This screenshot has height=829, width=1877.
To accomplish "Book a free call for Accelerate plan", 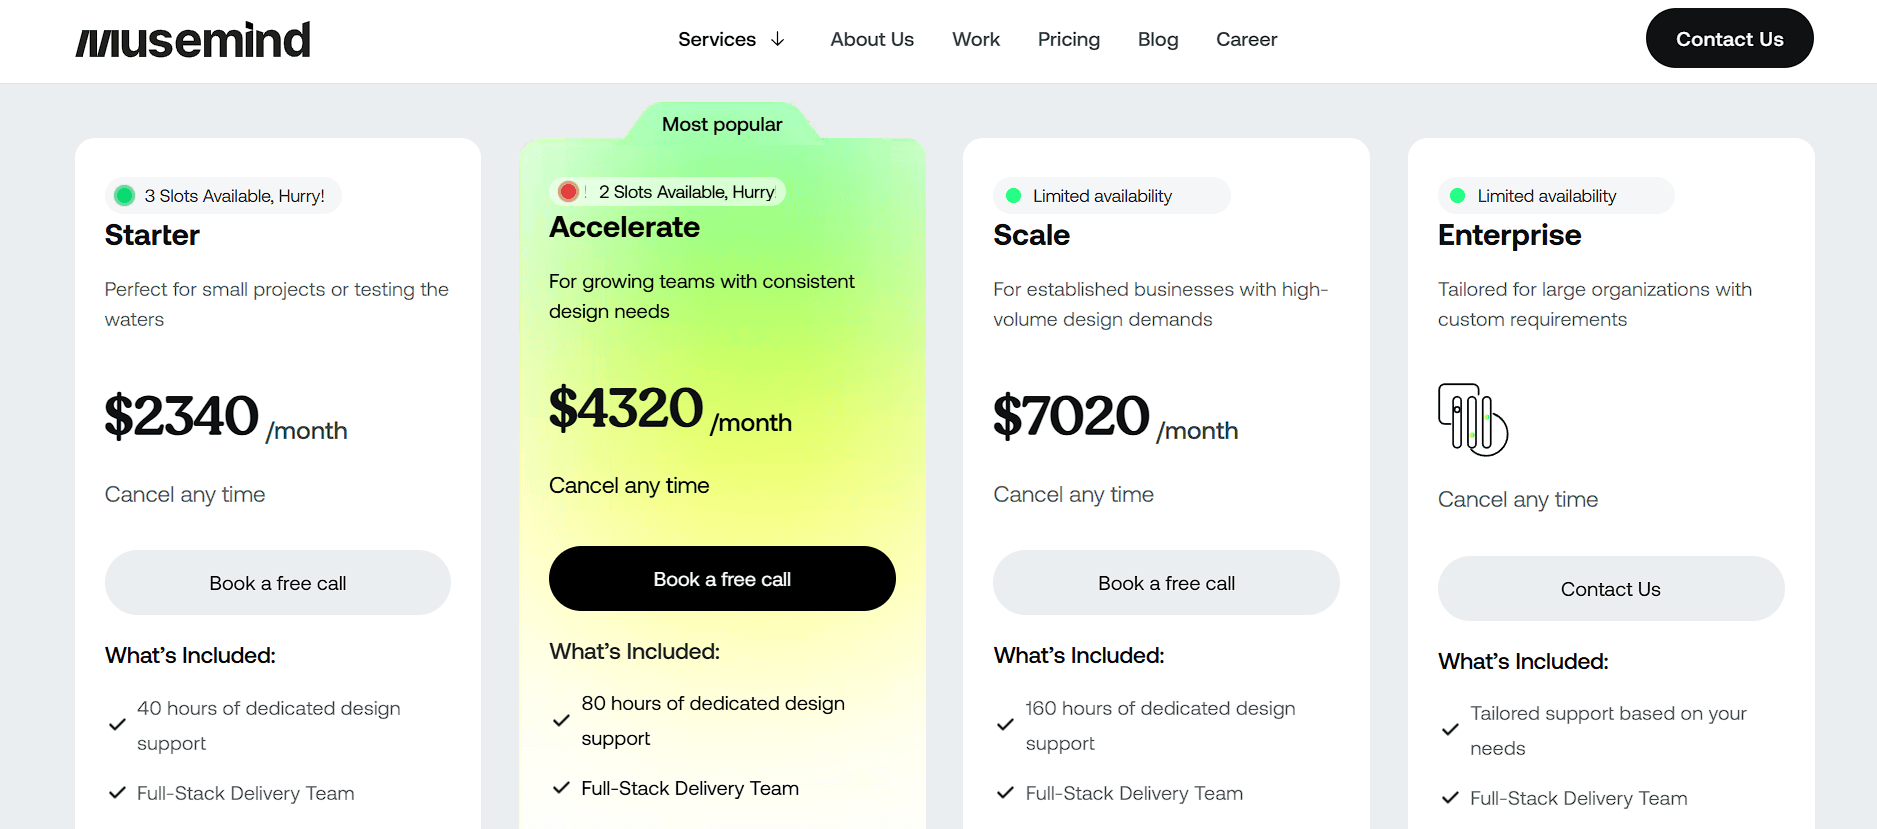I will (722, 579).
